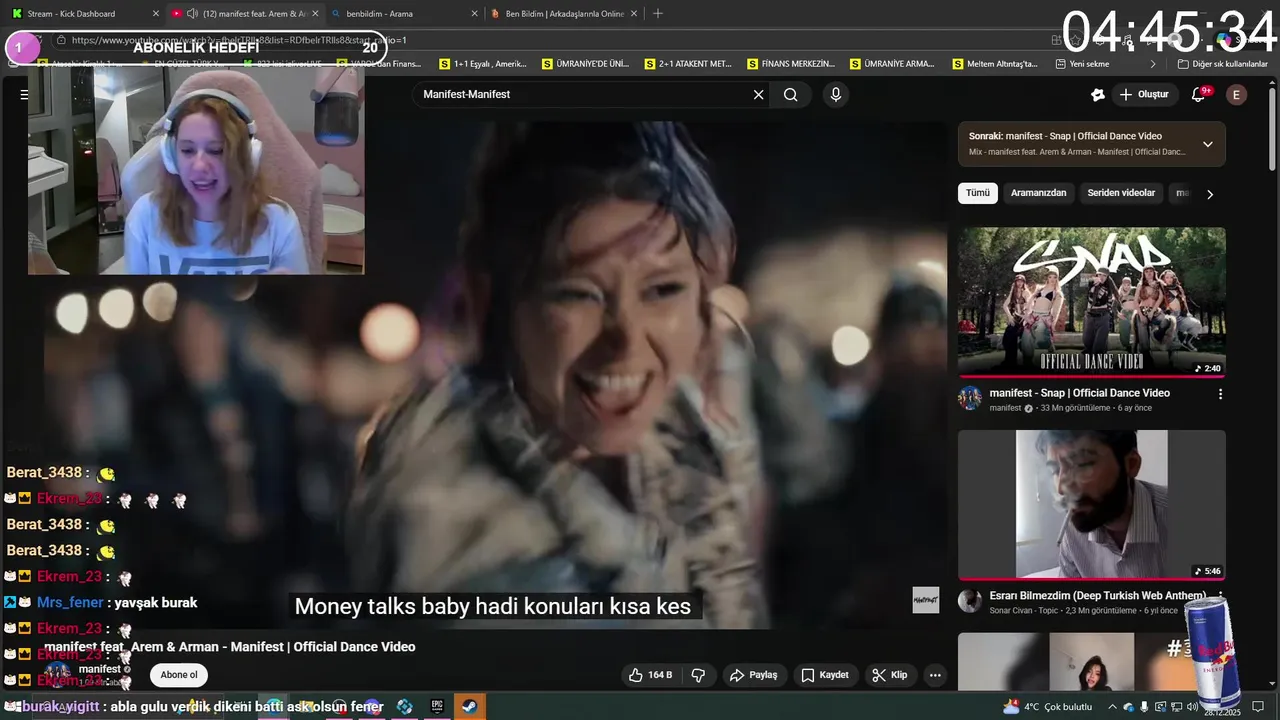
Task: Click the Esrarı Bilmezdim (Deep Turkish Web Anthem) title
Action: tap(1097, 596)
